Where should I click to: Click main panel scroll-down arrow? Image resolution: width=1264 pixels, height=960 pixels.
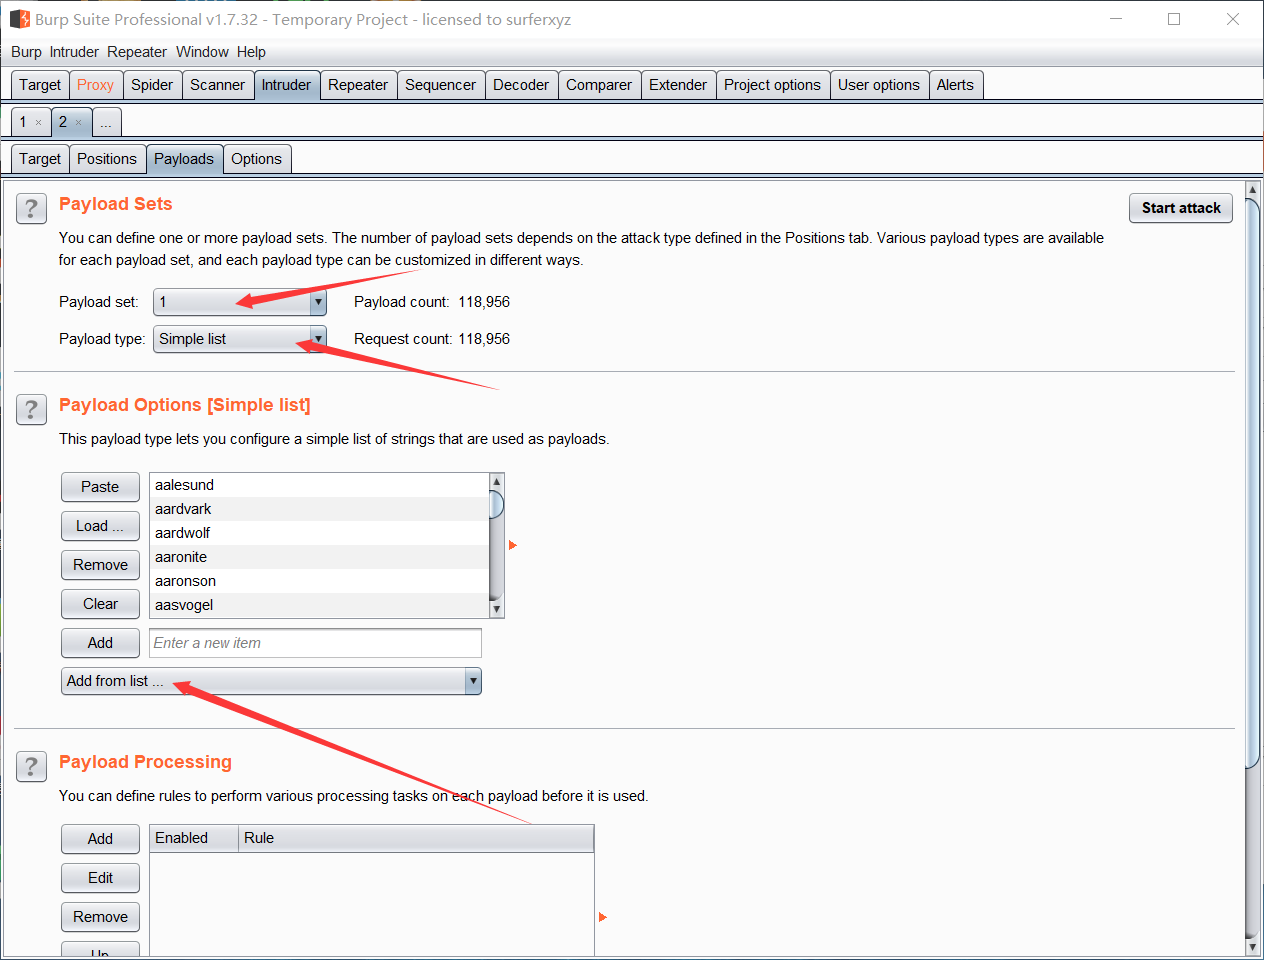1252,946
